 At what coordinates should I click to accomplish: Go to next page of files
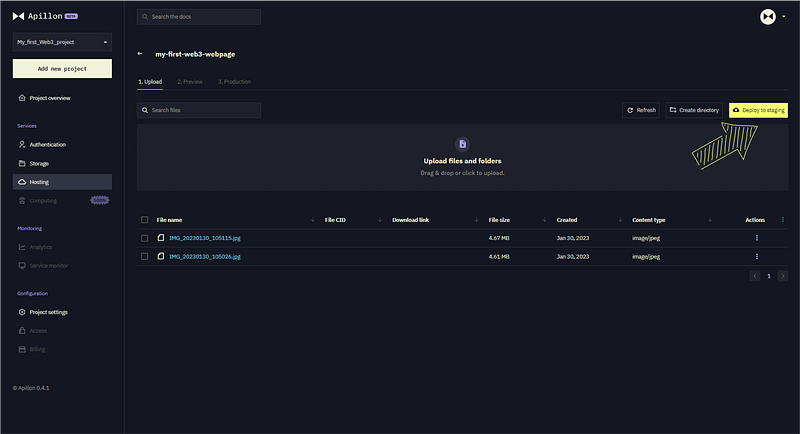point(783,276)
